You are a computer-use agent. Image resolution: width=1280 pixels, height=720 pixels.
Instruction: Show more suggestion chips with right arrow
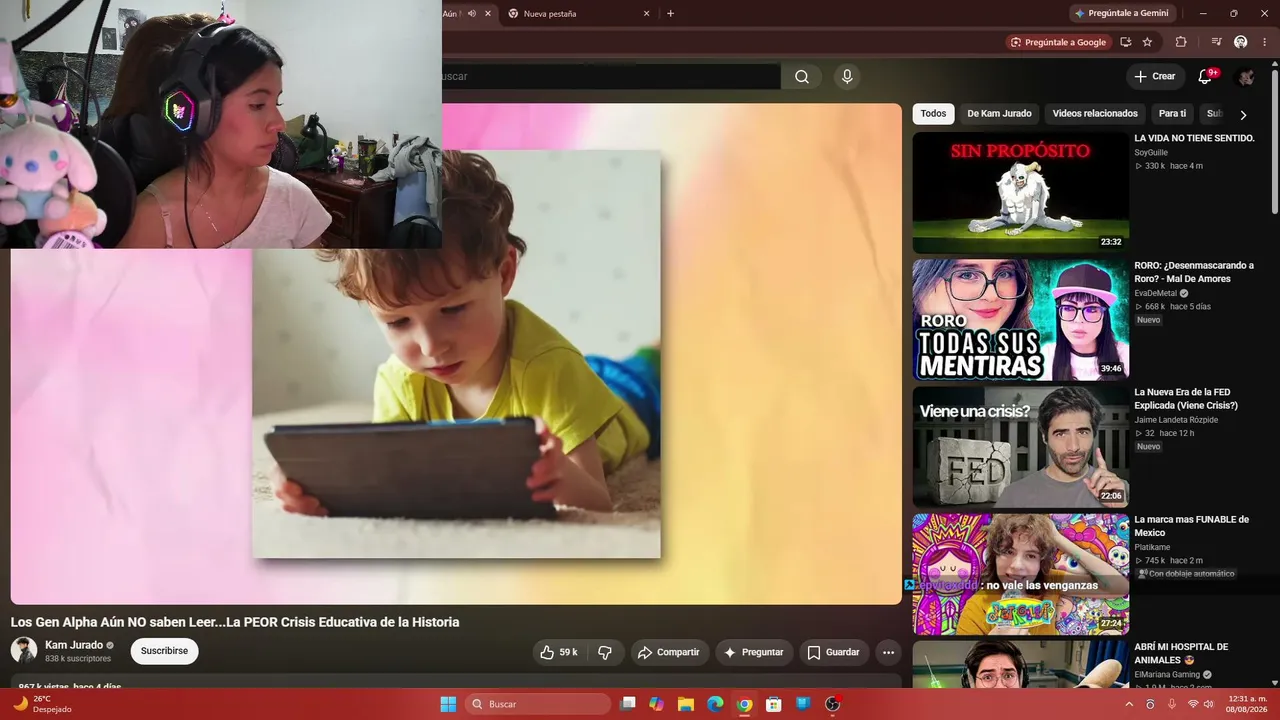click(x=1243, y=114)
